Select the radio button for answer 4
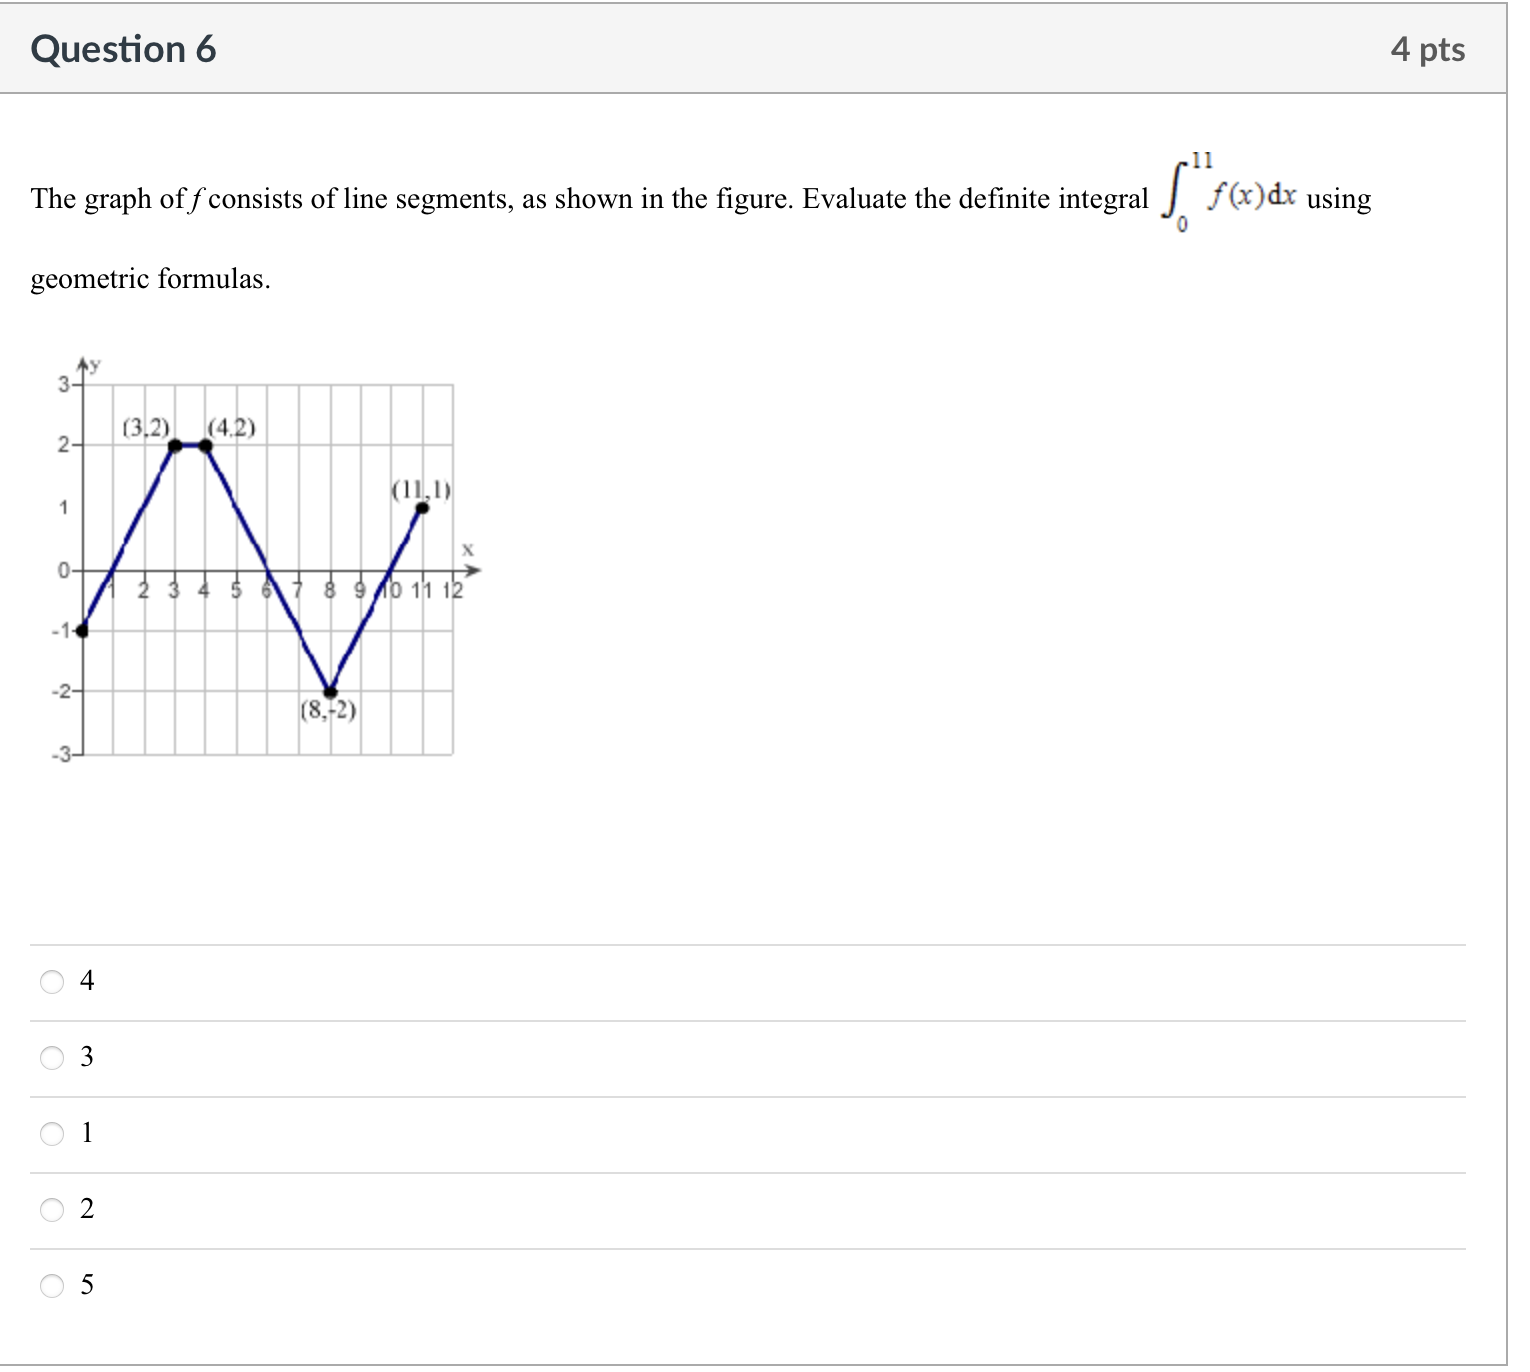The height and width of the screenshot is (1372, 1530). click(x=52, y=981)
